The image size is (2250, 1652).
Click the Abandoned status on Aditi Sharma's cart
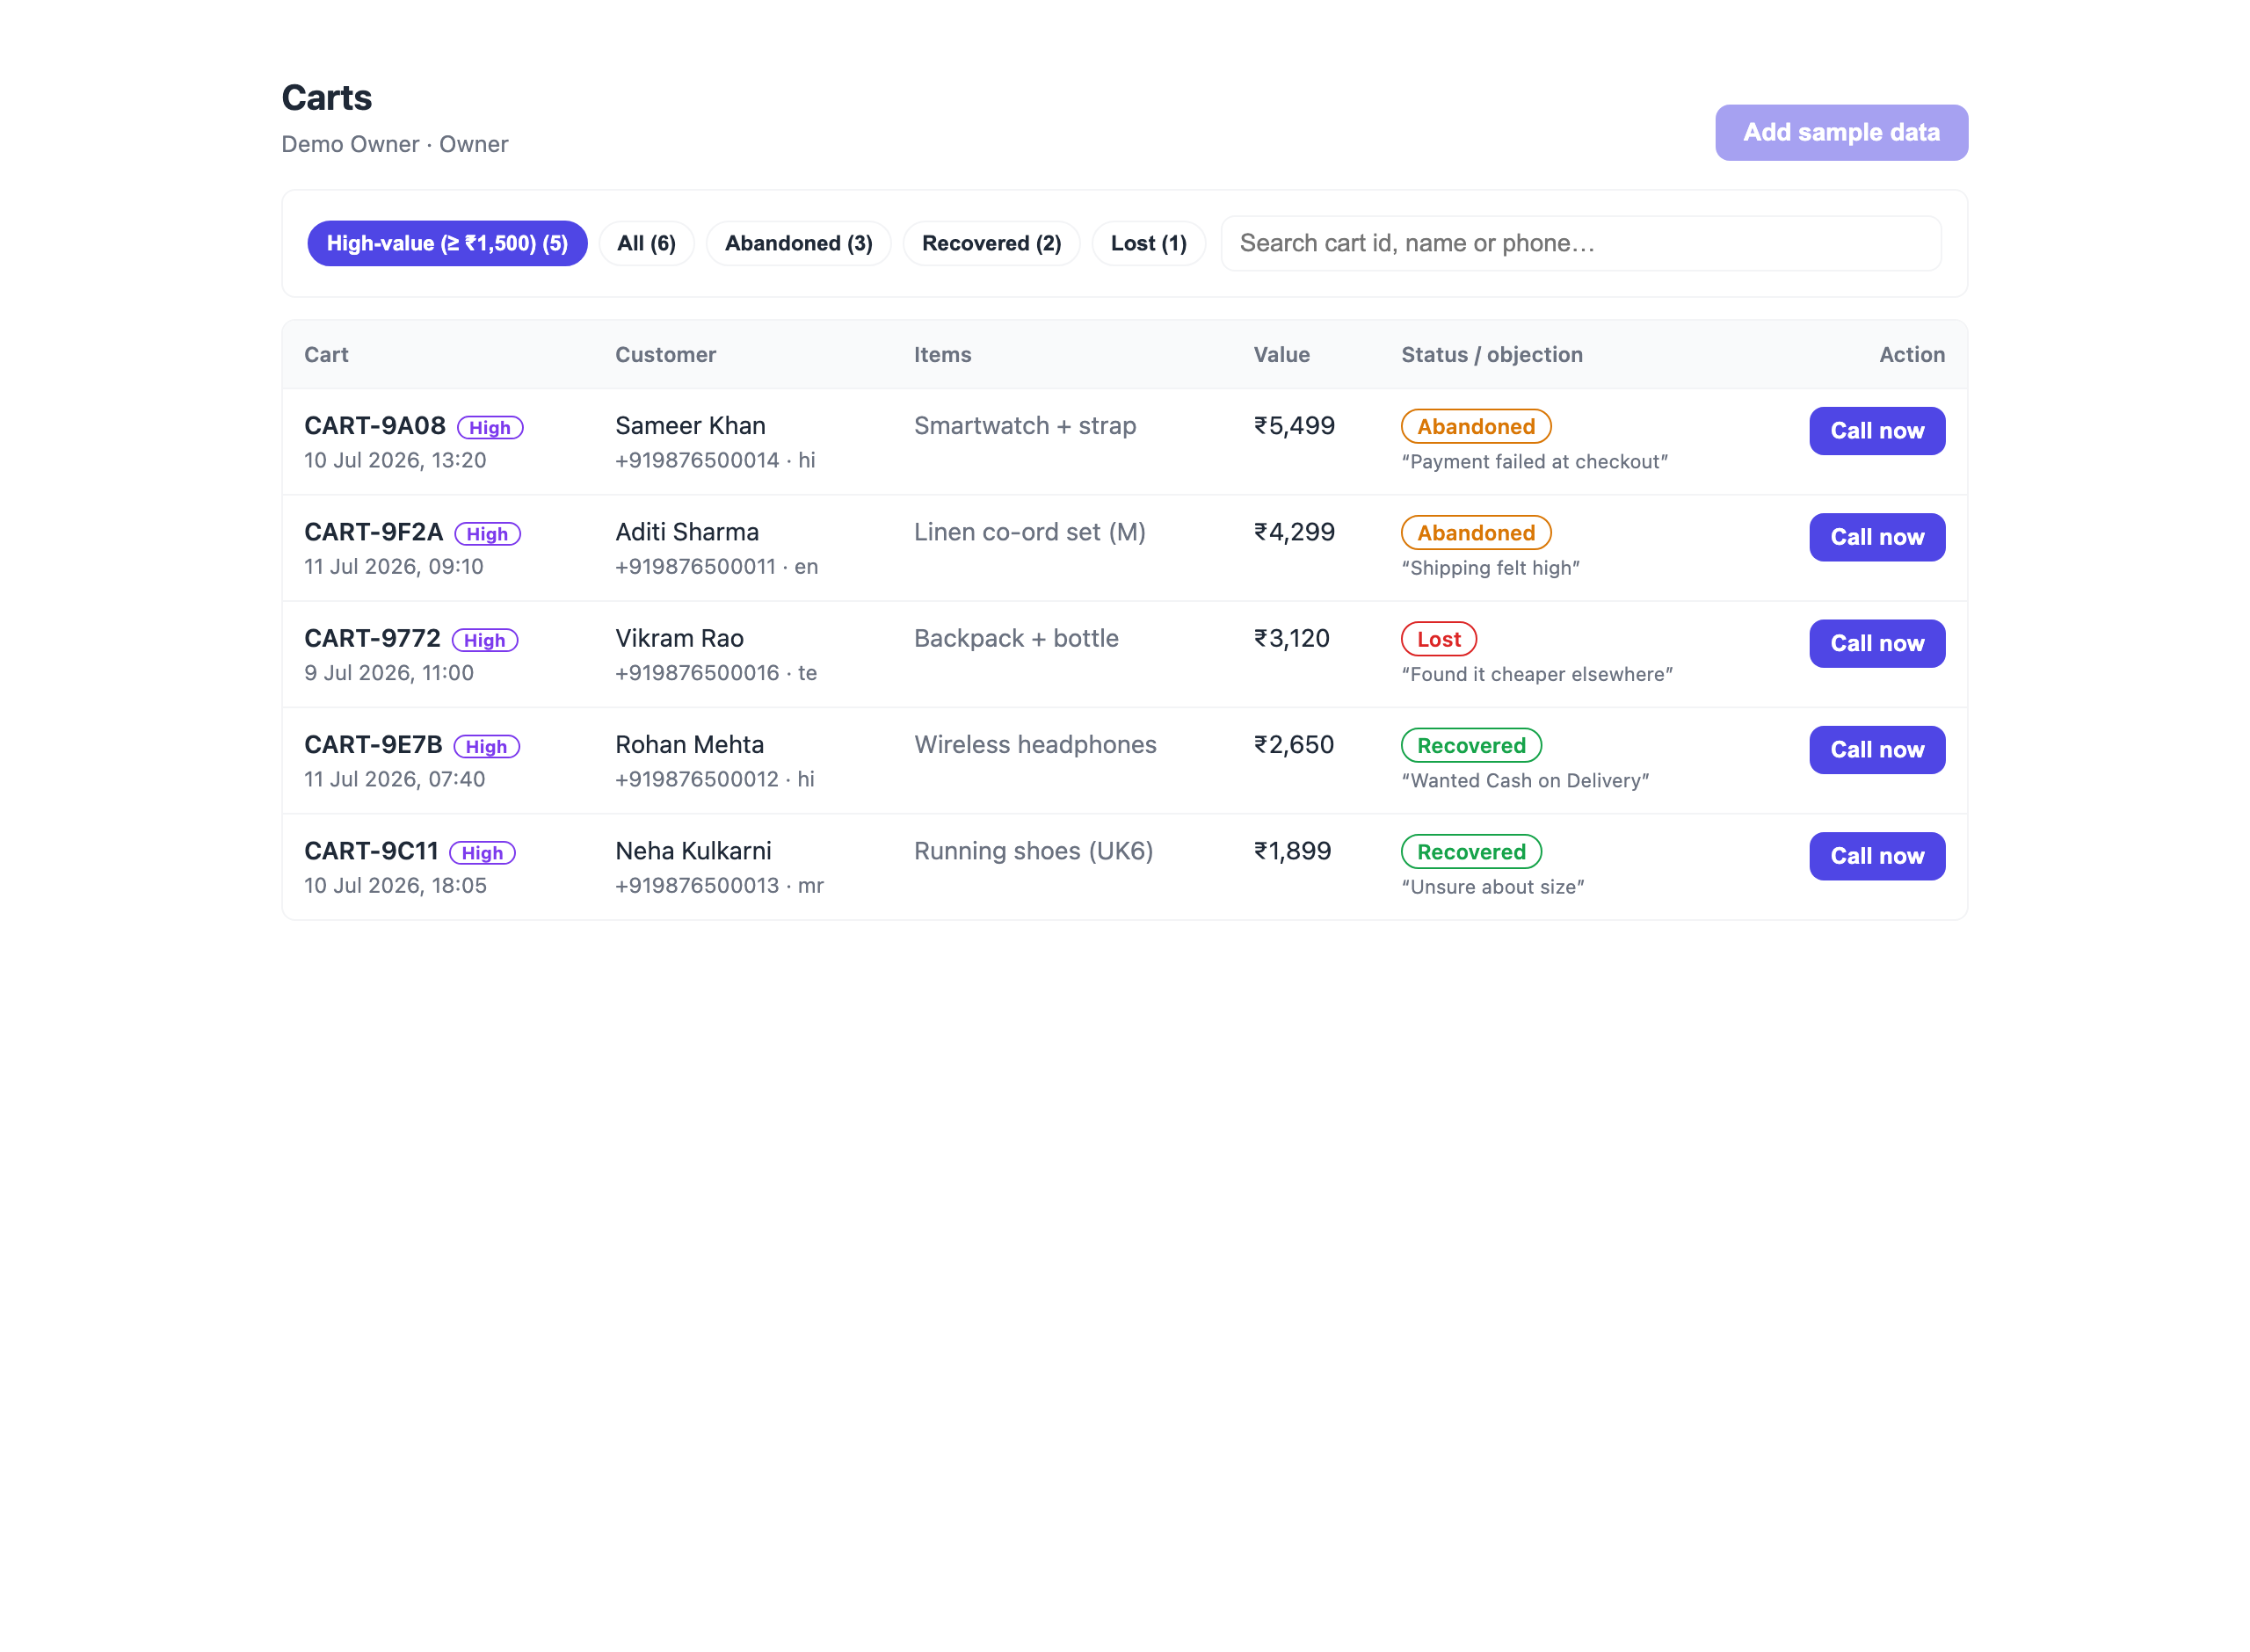point(1476,533)
